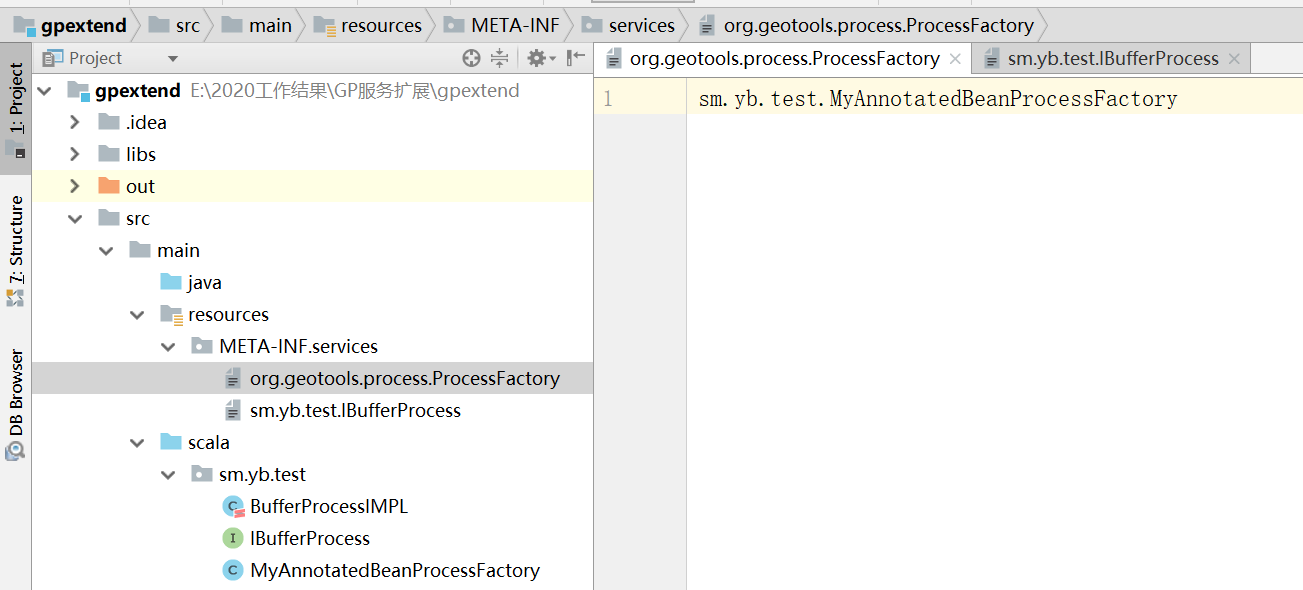Click the out folder icon
The width and height of the screenshot is (1303, 590).
[109, 187]
